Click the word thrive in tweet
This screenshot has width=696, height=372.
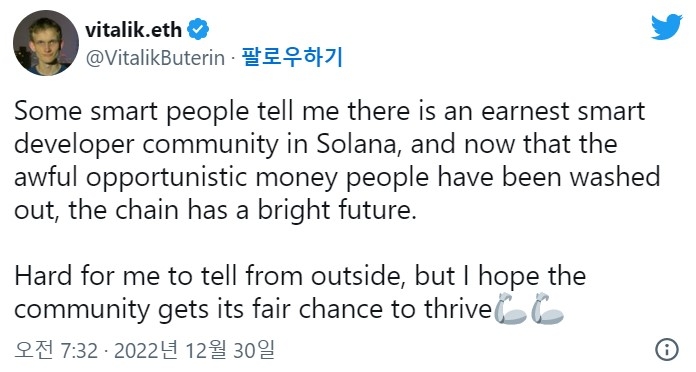click(x=458, y=309)
